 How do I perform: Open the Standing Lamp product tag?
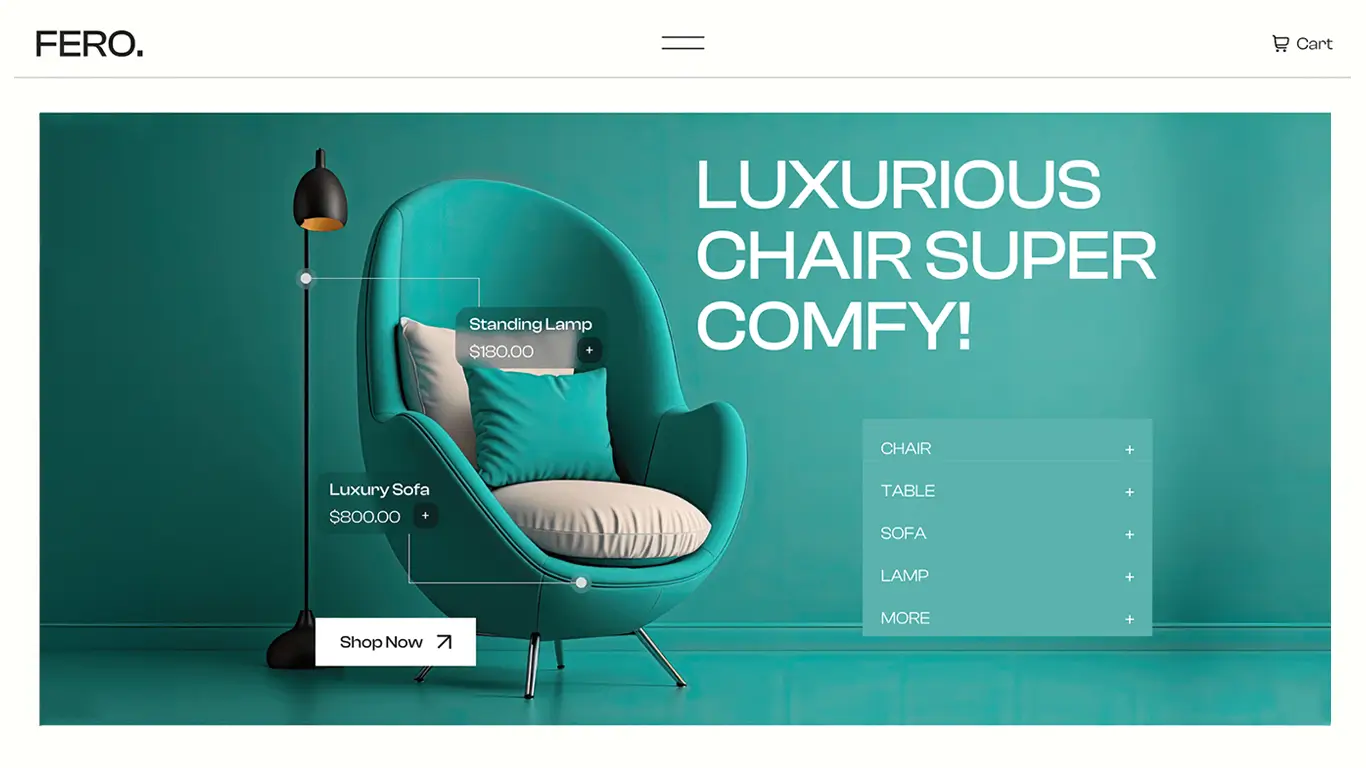coord(531,338)
